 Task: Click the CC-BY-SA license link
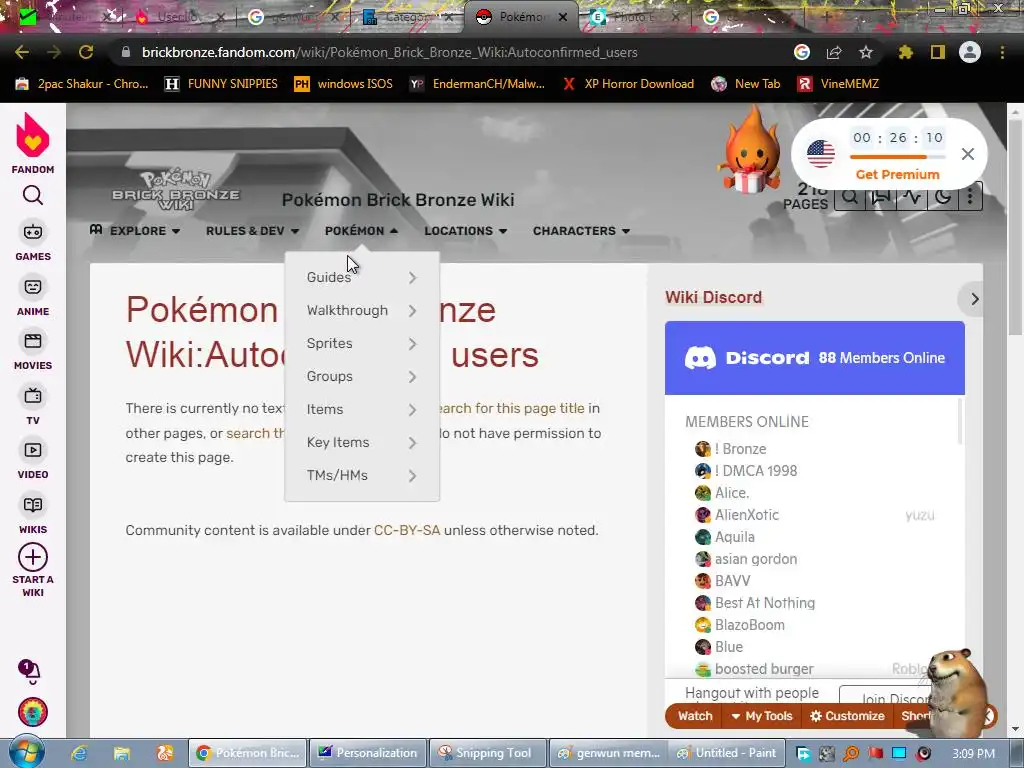point(407,530)
